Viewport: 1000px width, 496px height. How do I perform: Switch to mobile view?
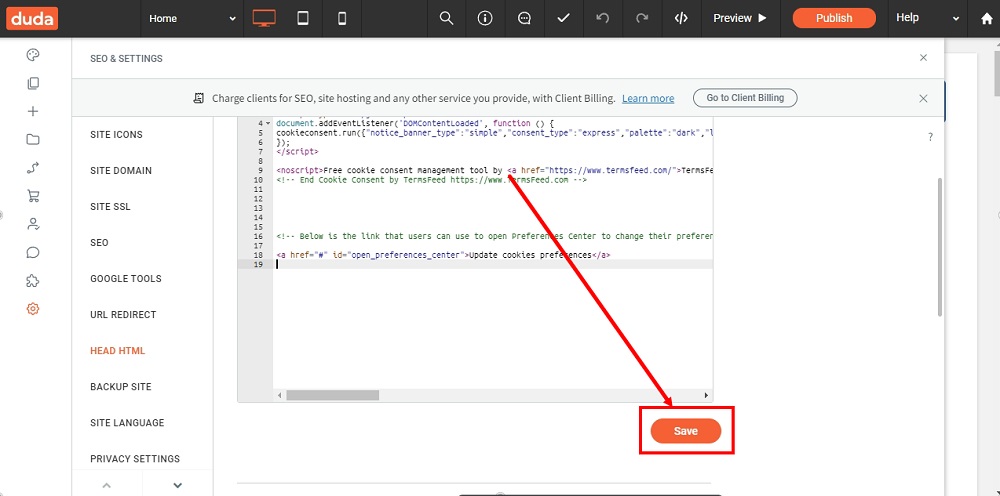(342, 18)
